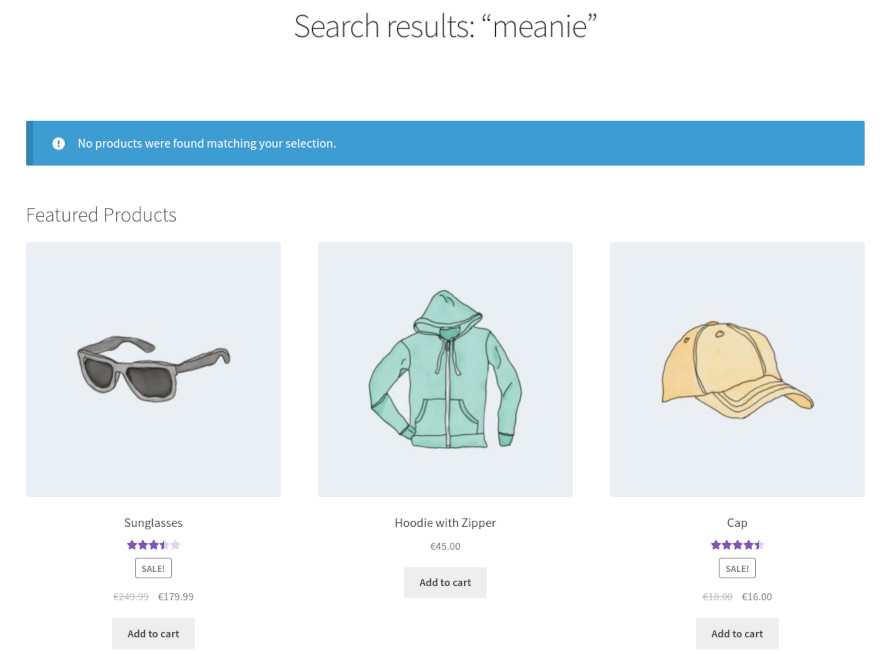The image size is (890, 654).
Task: Add Cap to cart
Action: coord(737,634)
